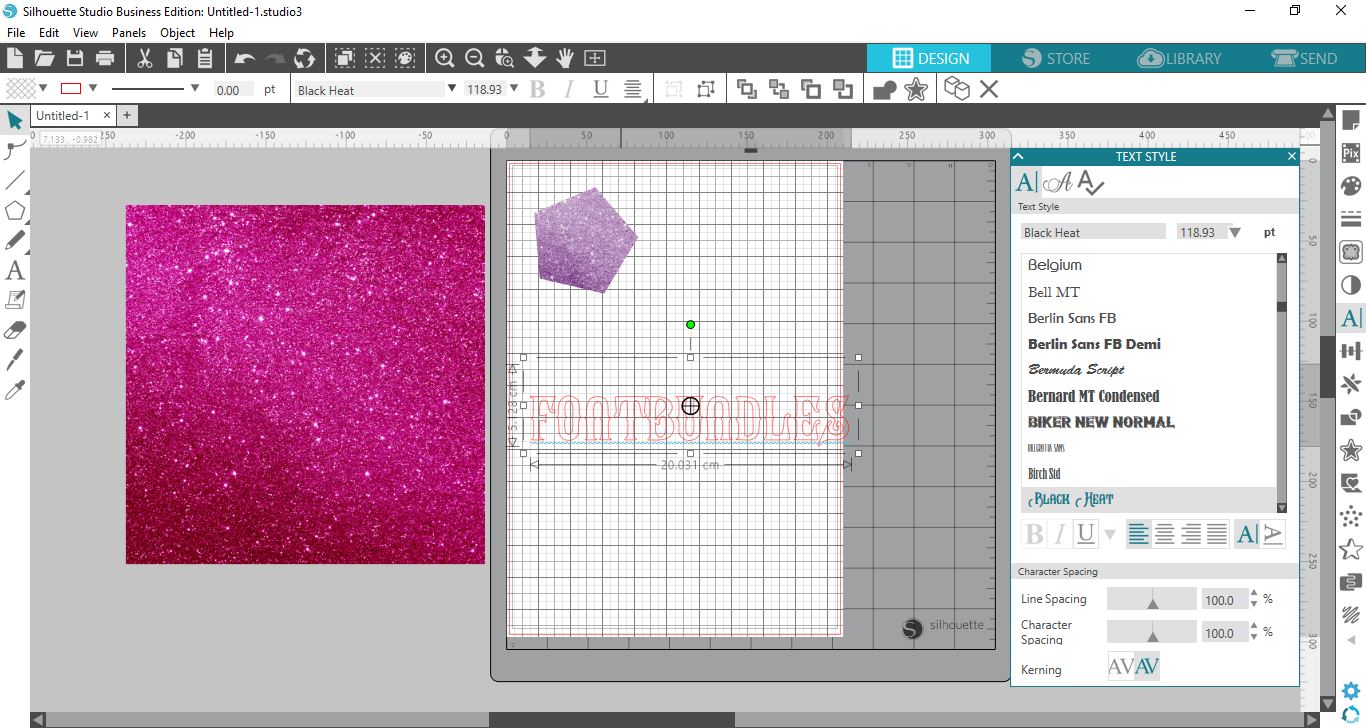Adjust the Character Spacing slider
This screenshot has height=728, width=1366.
coord(1152,632)
